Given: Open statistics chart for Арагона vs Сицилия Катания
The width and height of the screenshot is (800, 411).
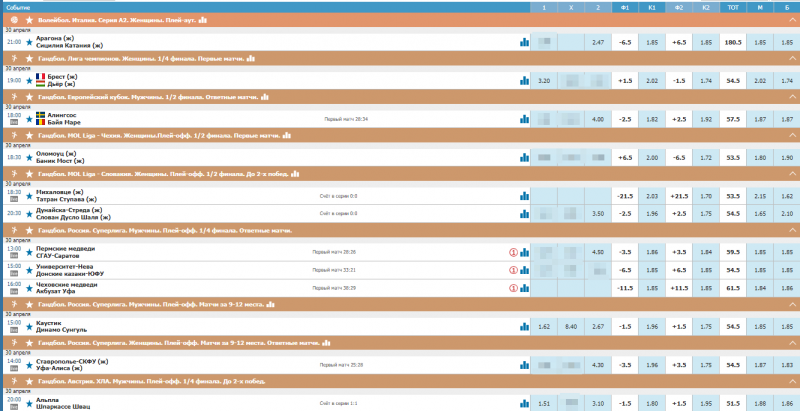Looking at the screenshot, I should pos(524,42).
